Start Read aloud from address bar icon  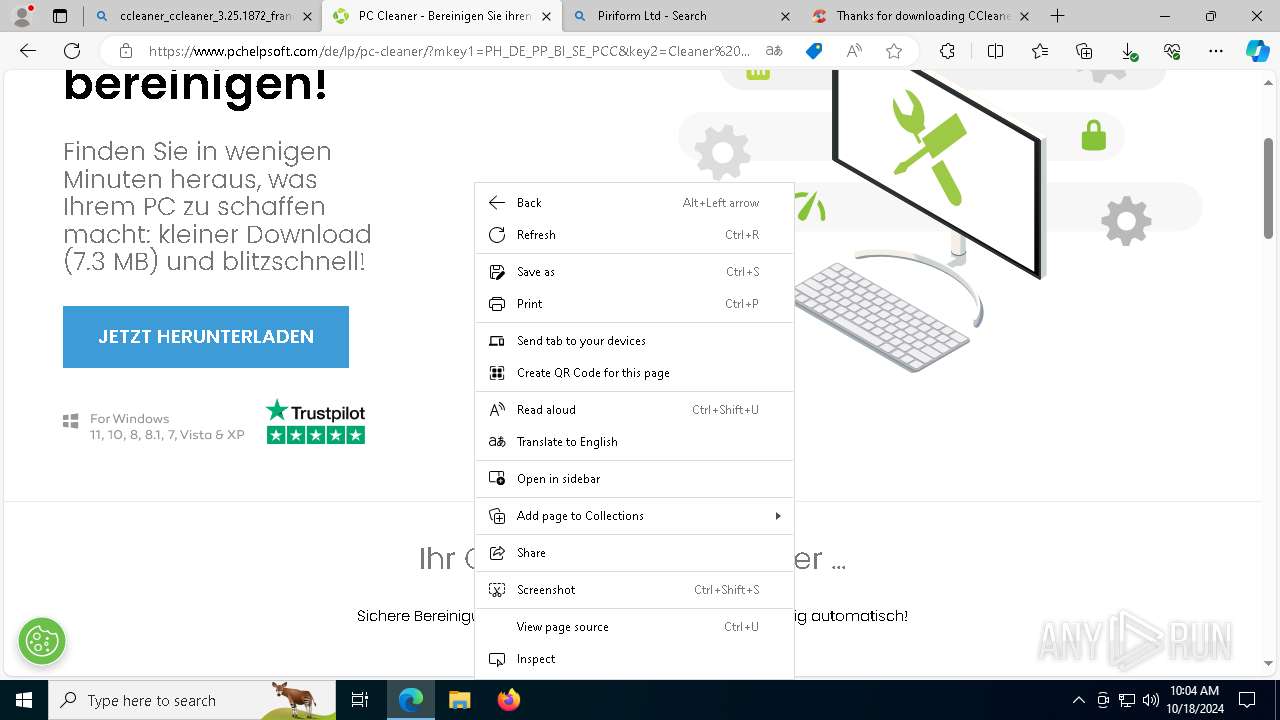tap(854, 51)
